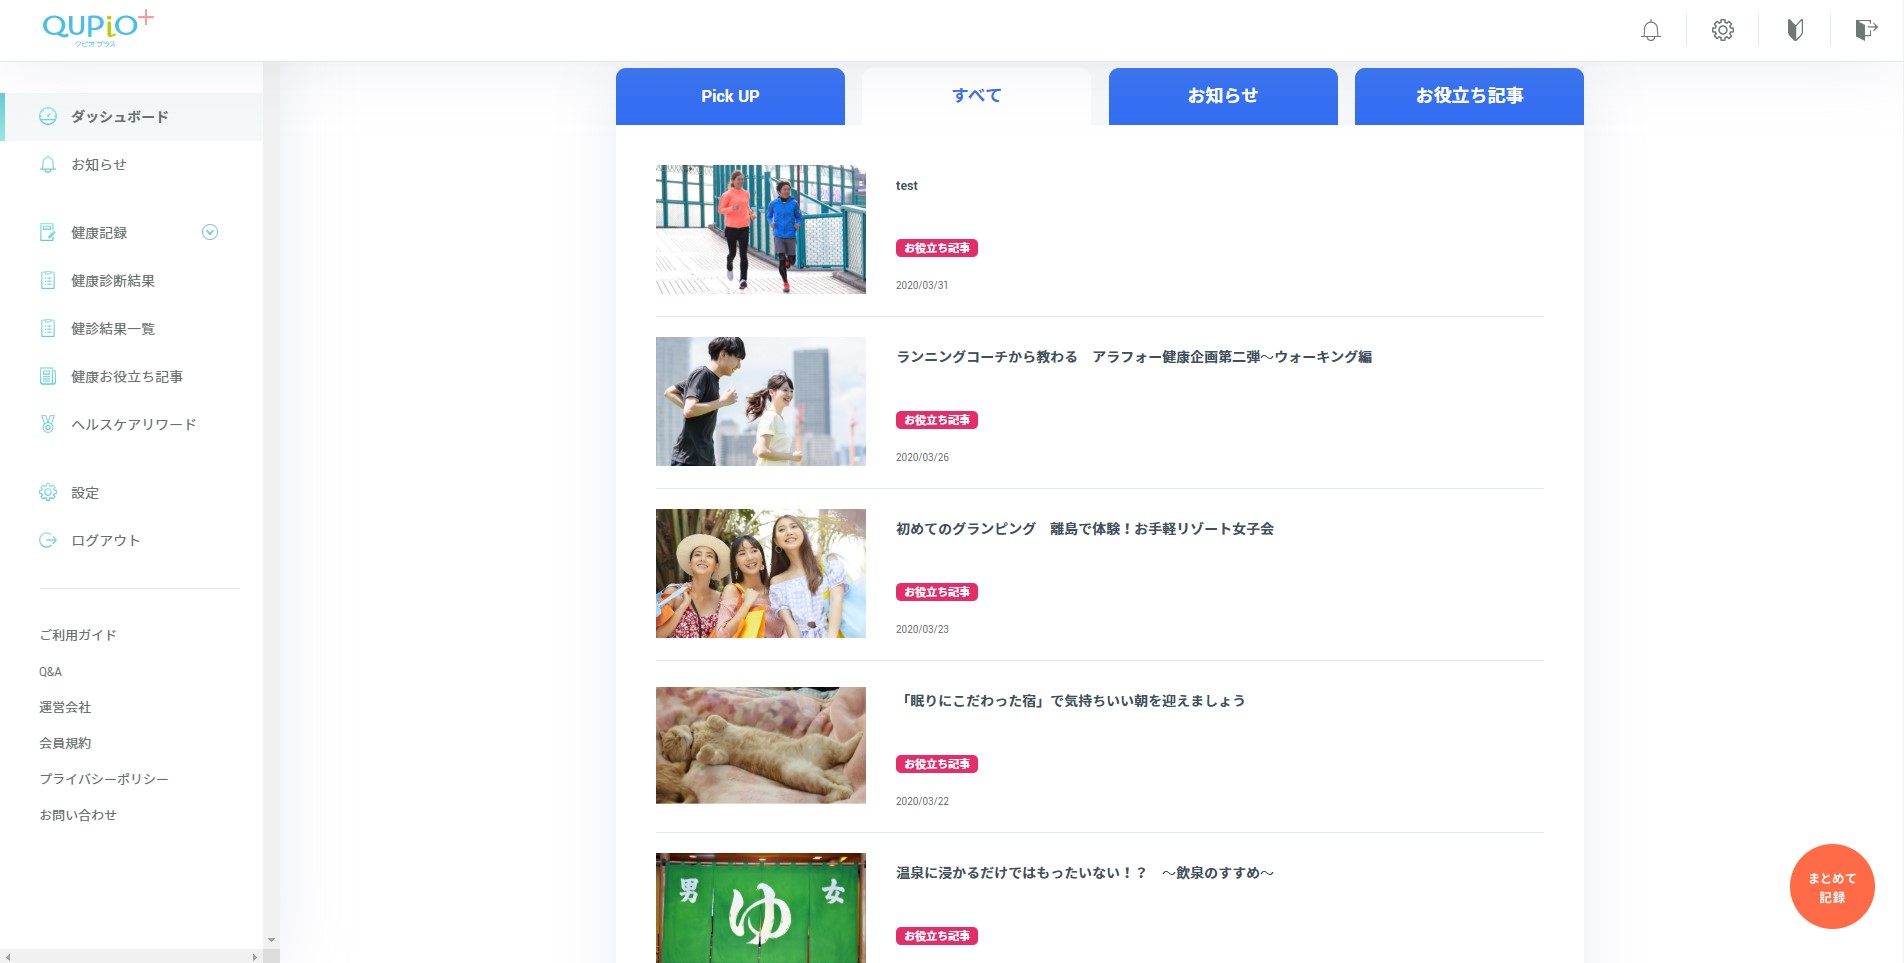Open the プライバシーポリシー link
1904x963 pixels.
pyautogui.click(x=103, y=778)
